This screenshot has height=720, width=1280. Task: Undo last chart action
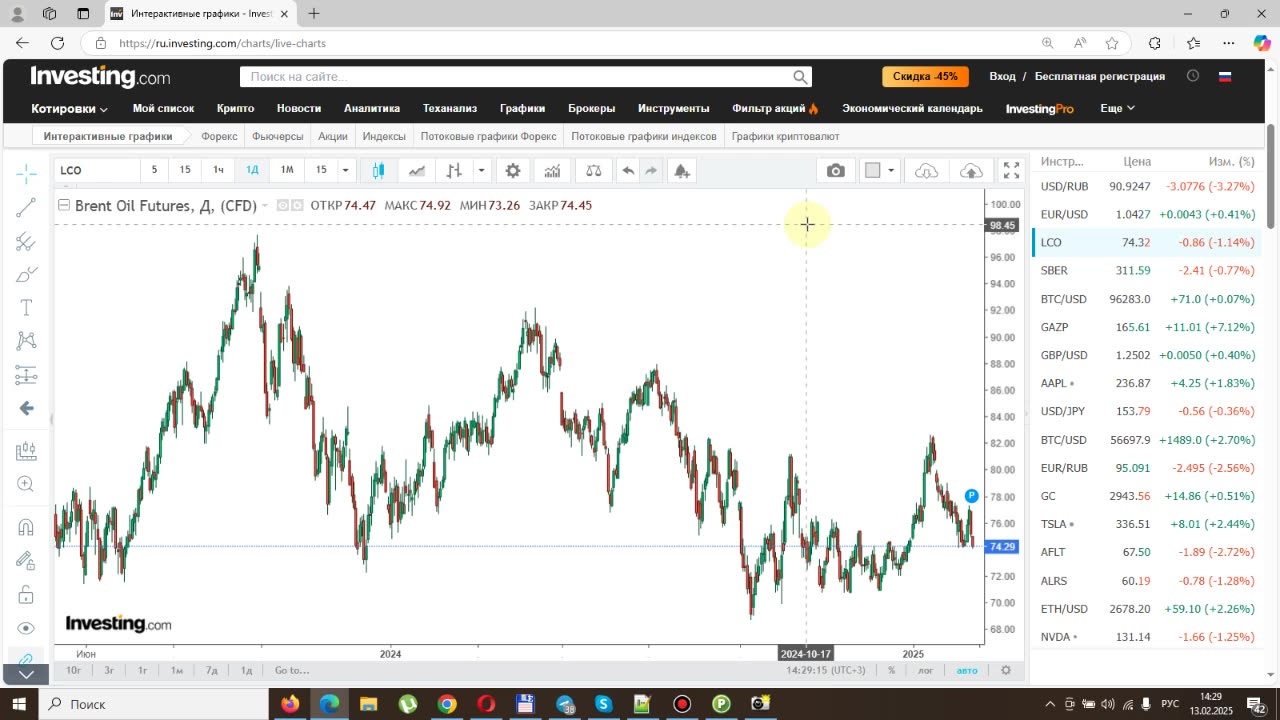[x=628, y=171]
